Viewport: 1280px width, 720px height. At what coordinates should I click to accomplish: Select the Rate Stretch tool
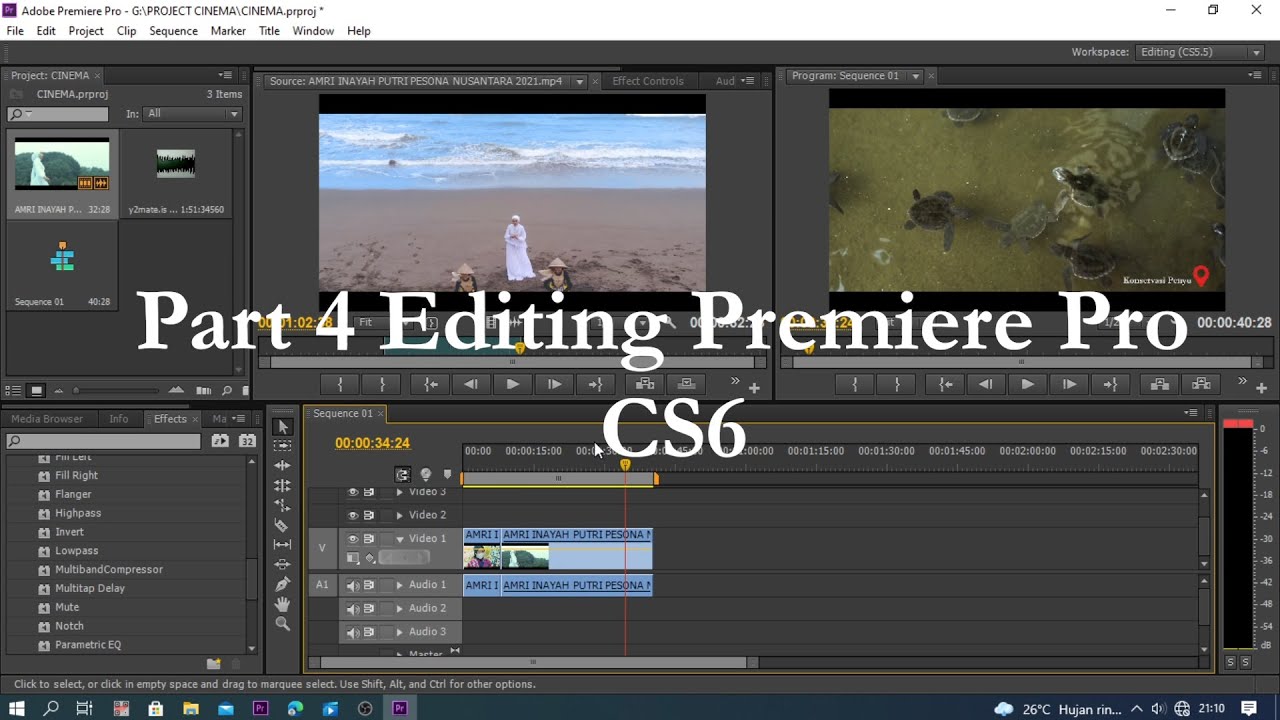(x=282, y=505)
